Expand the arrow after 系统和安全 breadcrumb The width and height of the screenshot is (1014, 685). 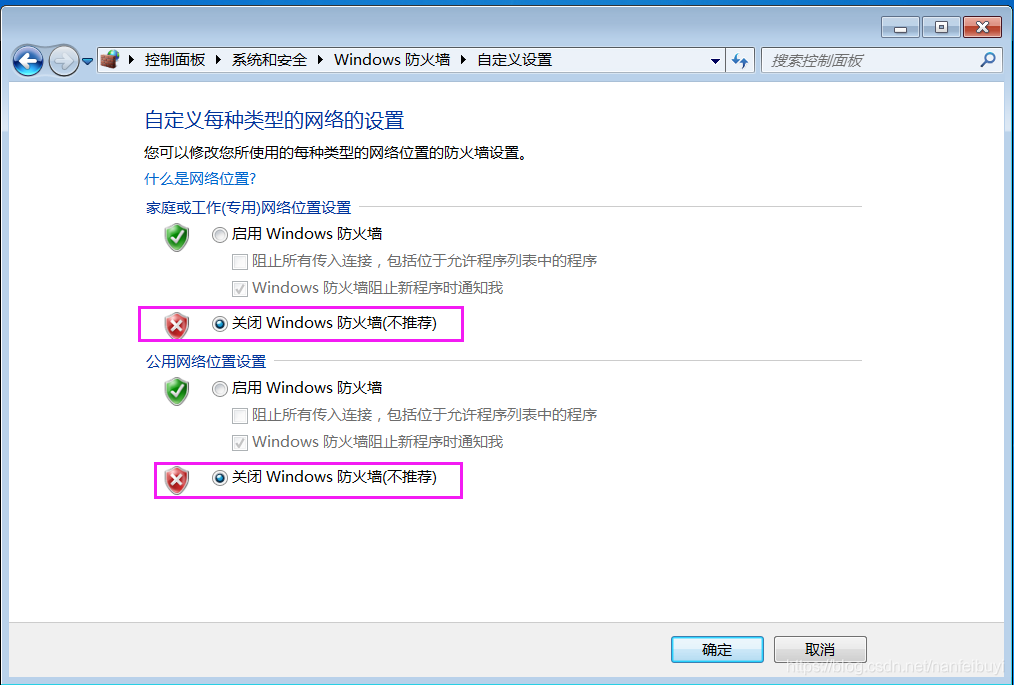point(320,60)
